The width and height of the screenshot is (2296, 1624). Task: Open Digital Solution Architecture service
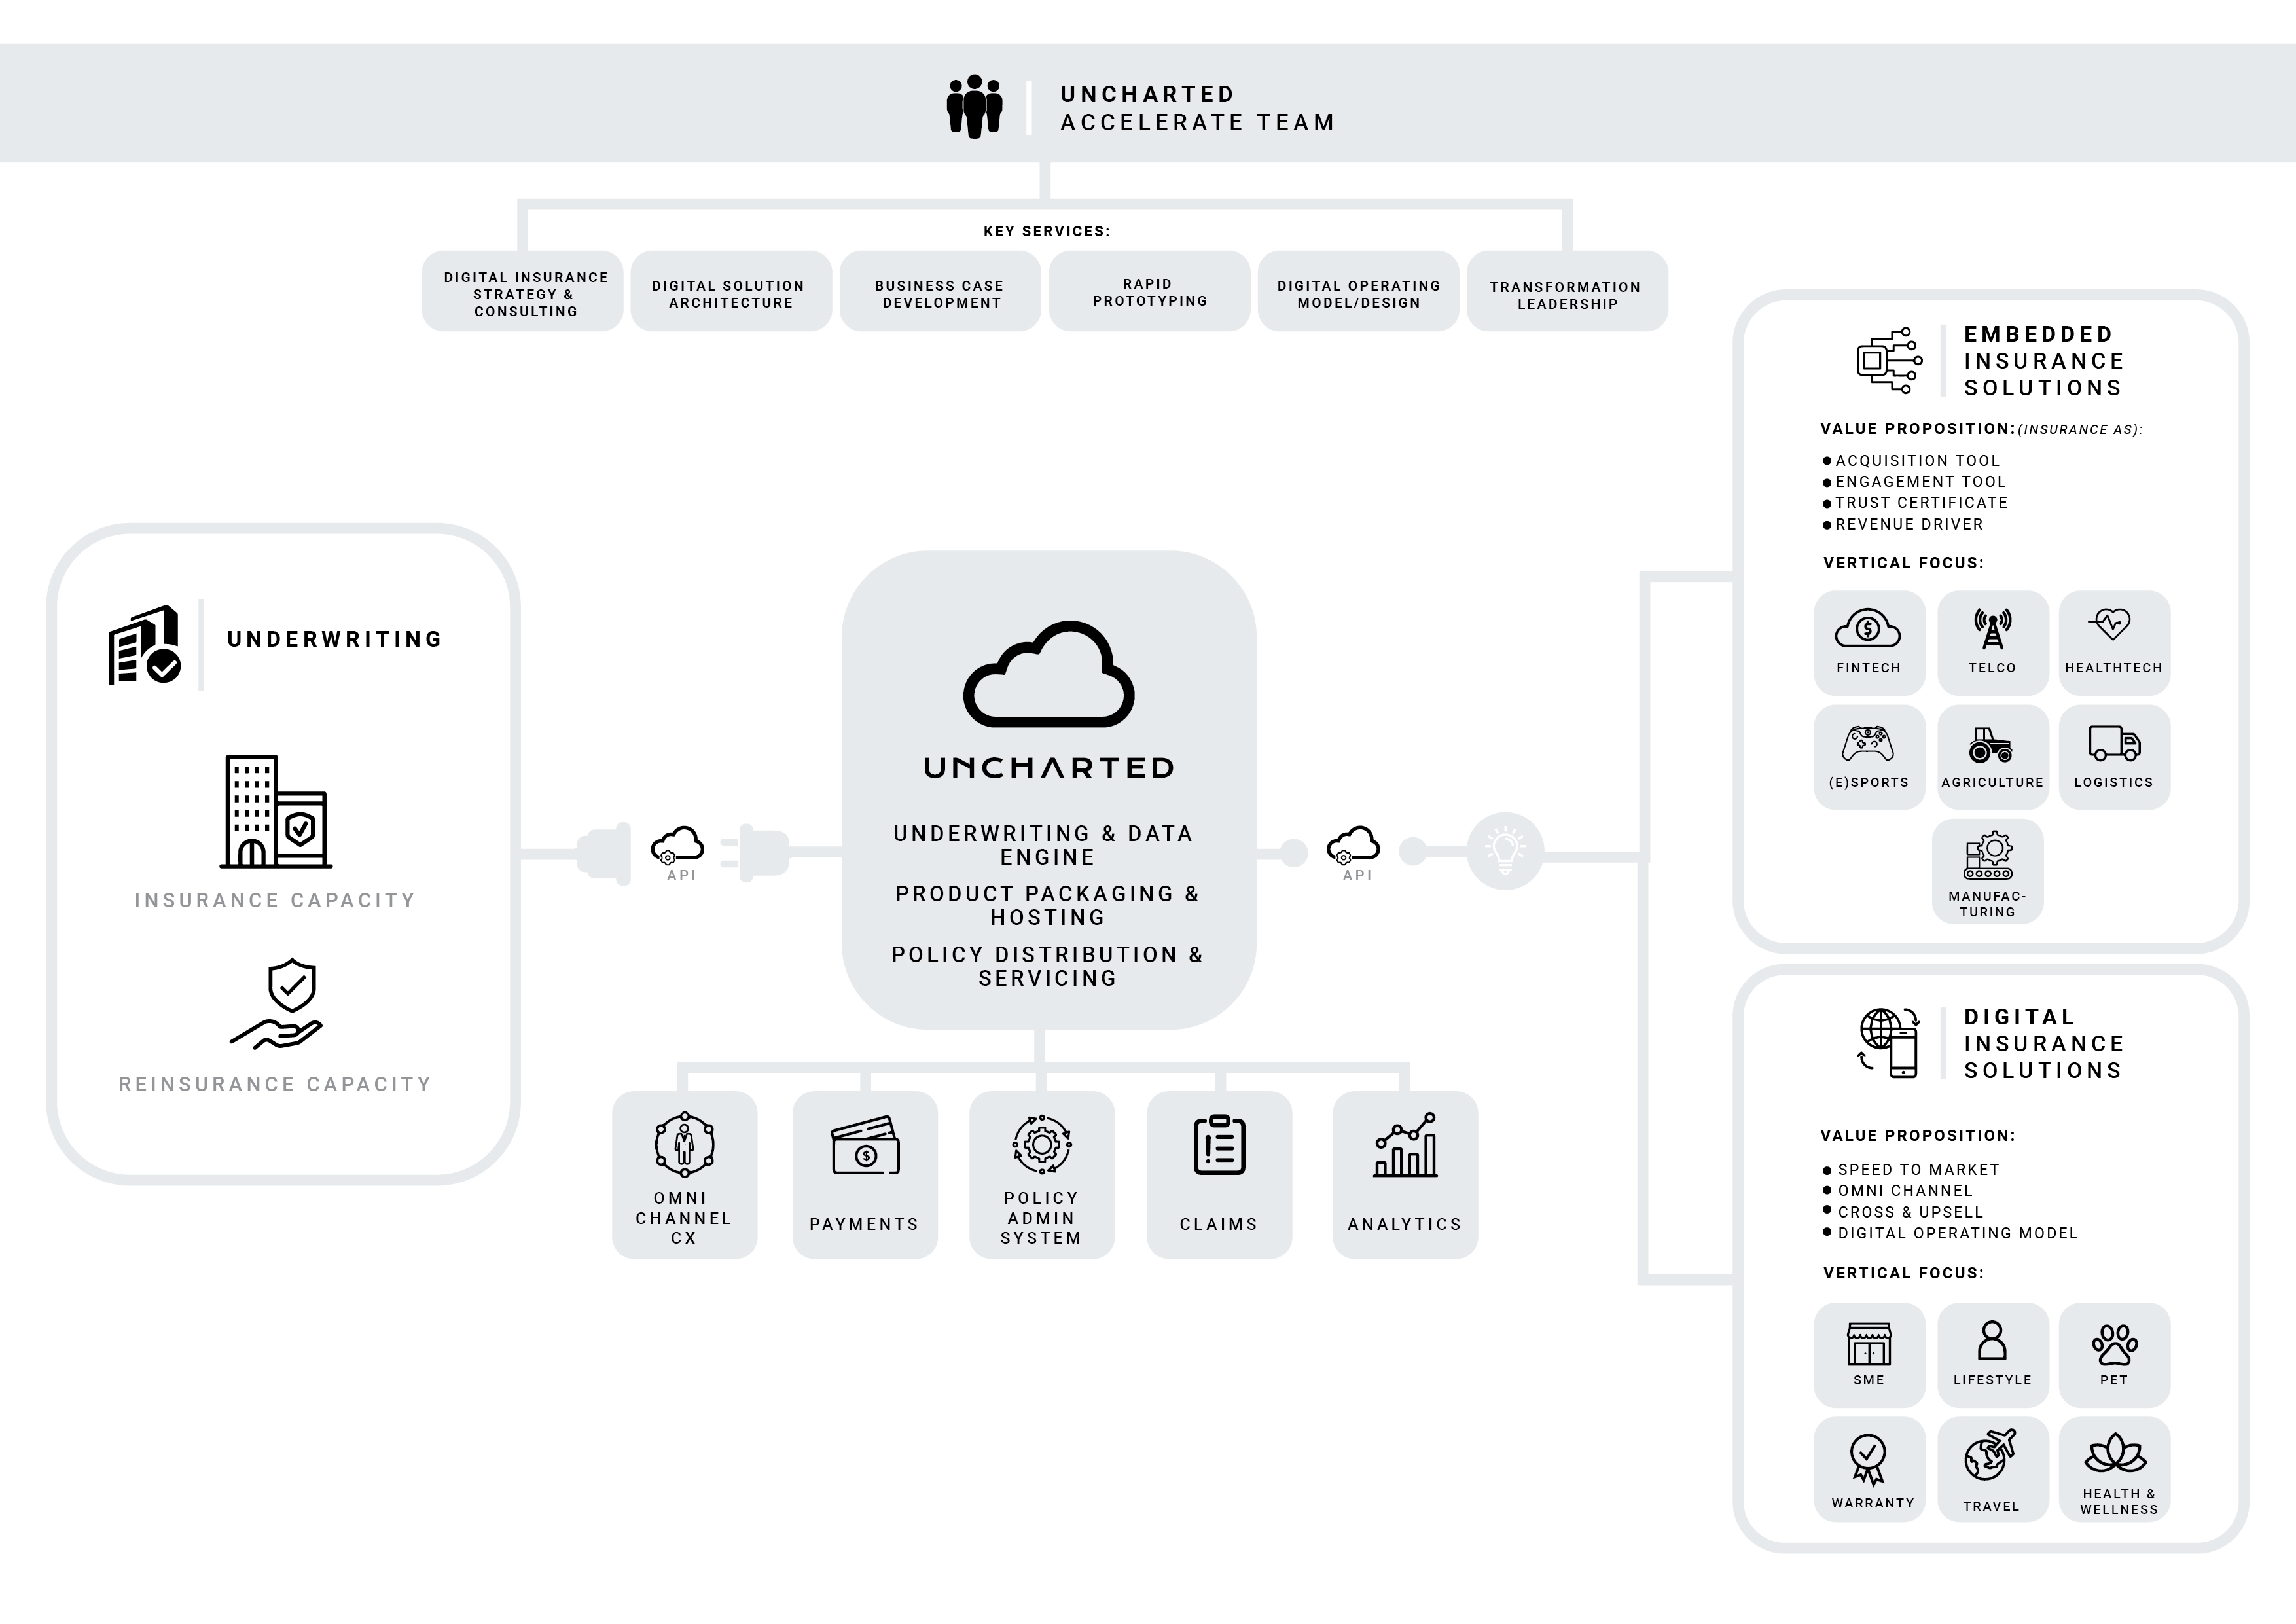[x=731, y=291]
